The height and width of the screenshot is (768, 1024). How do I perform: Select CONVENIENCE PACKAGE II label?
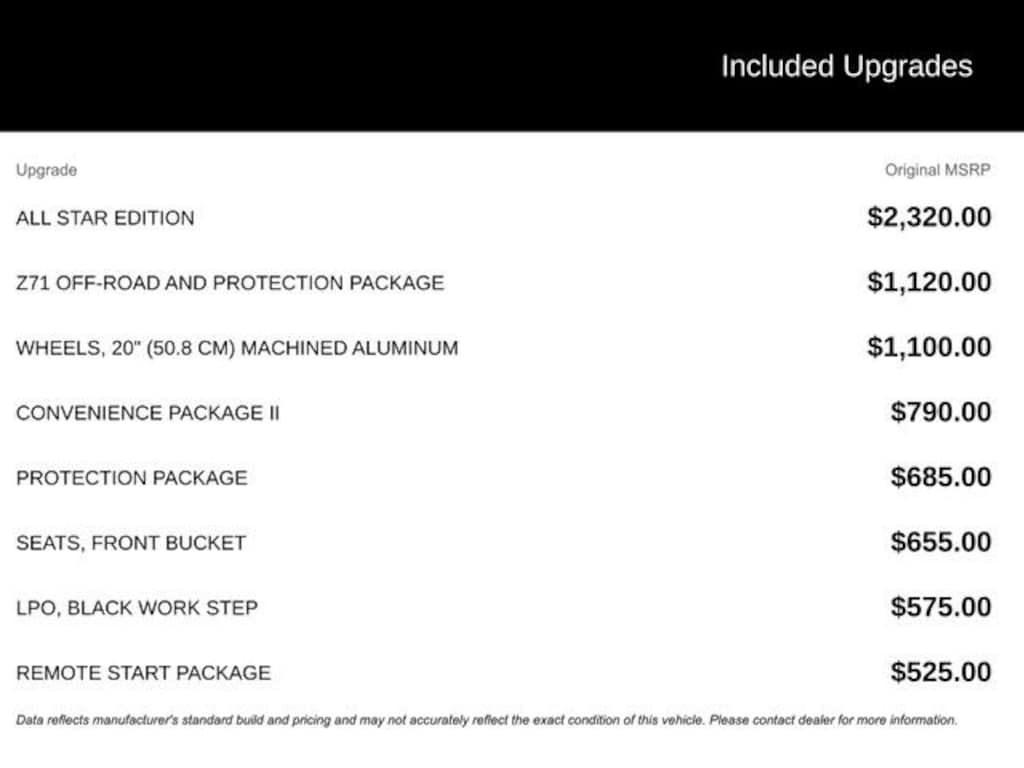pyautogui.click(x=148, y=413)
